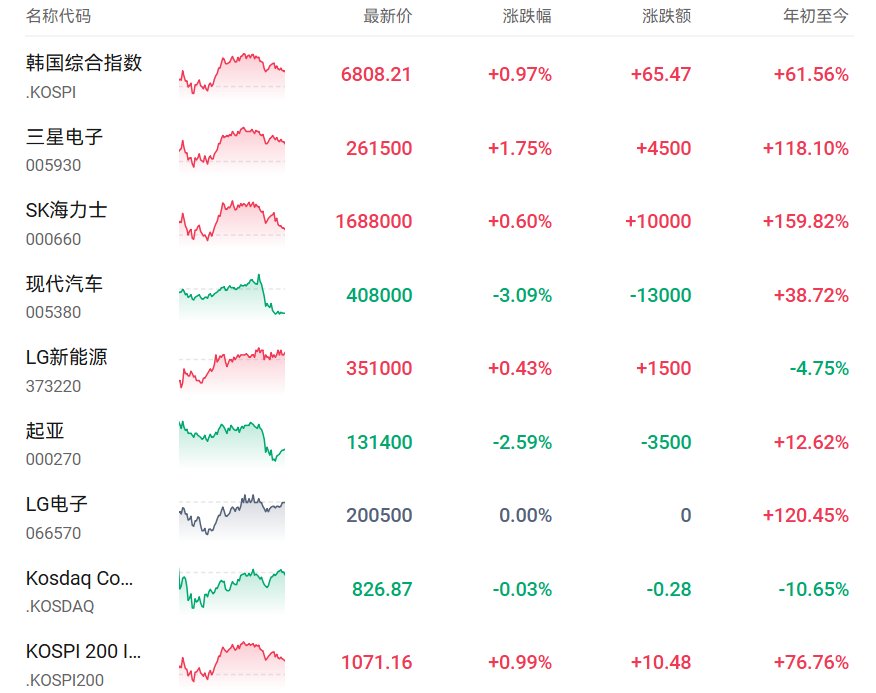Select the 名称代码 column header
Image resolution: width=876 pixels, height=693 pixels.
[58, 16]
